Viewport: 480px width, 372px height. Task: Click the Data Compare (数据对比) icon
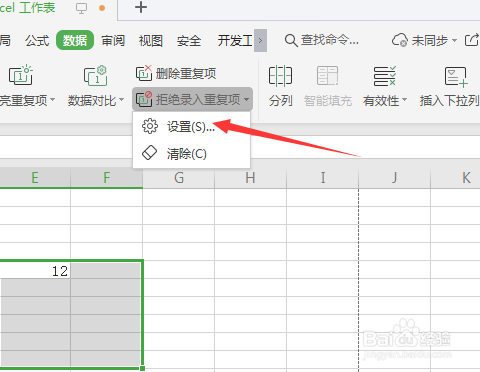tap(95, 75)
